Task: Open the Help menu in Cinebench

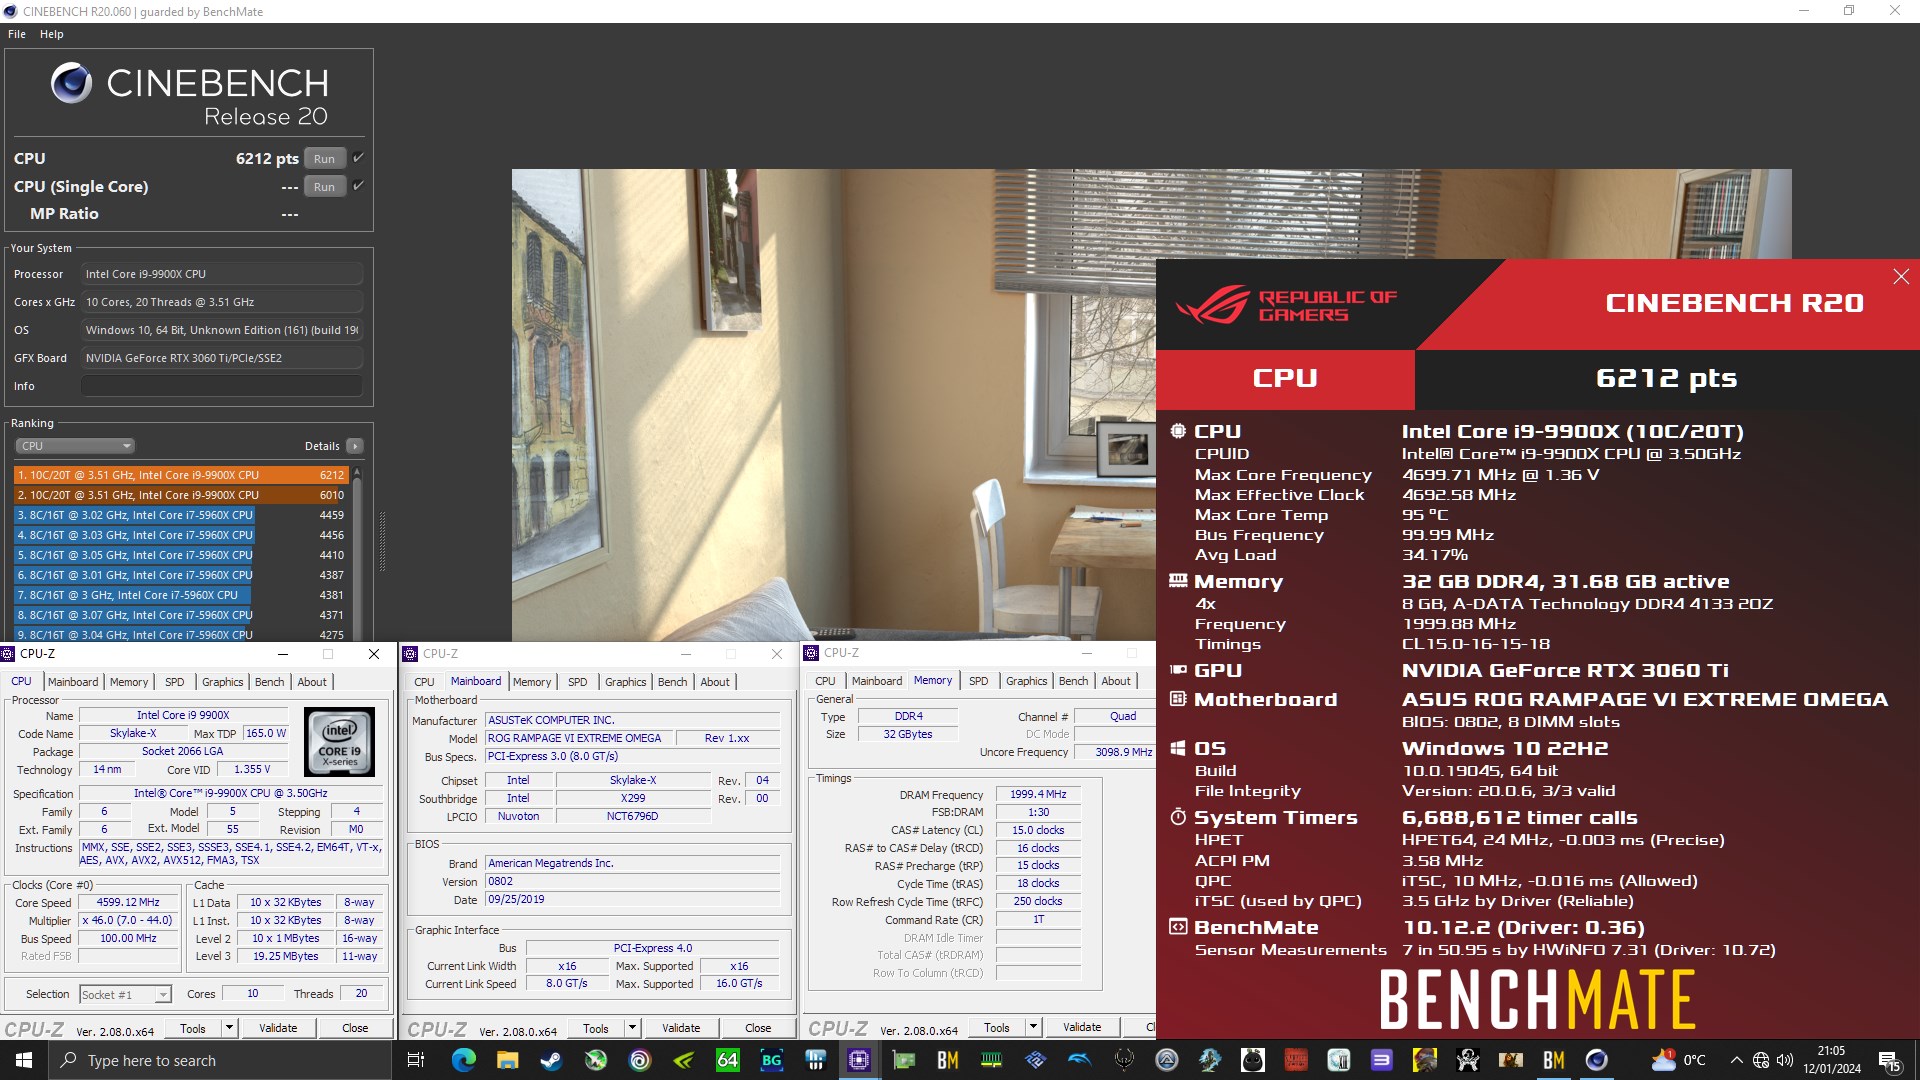Action: [52, 34]
